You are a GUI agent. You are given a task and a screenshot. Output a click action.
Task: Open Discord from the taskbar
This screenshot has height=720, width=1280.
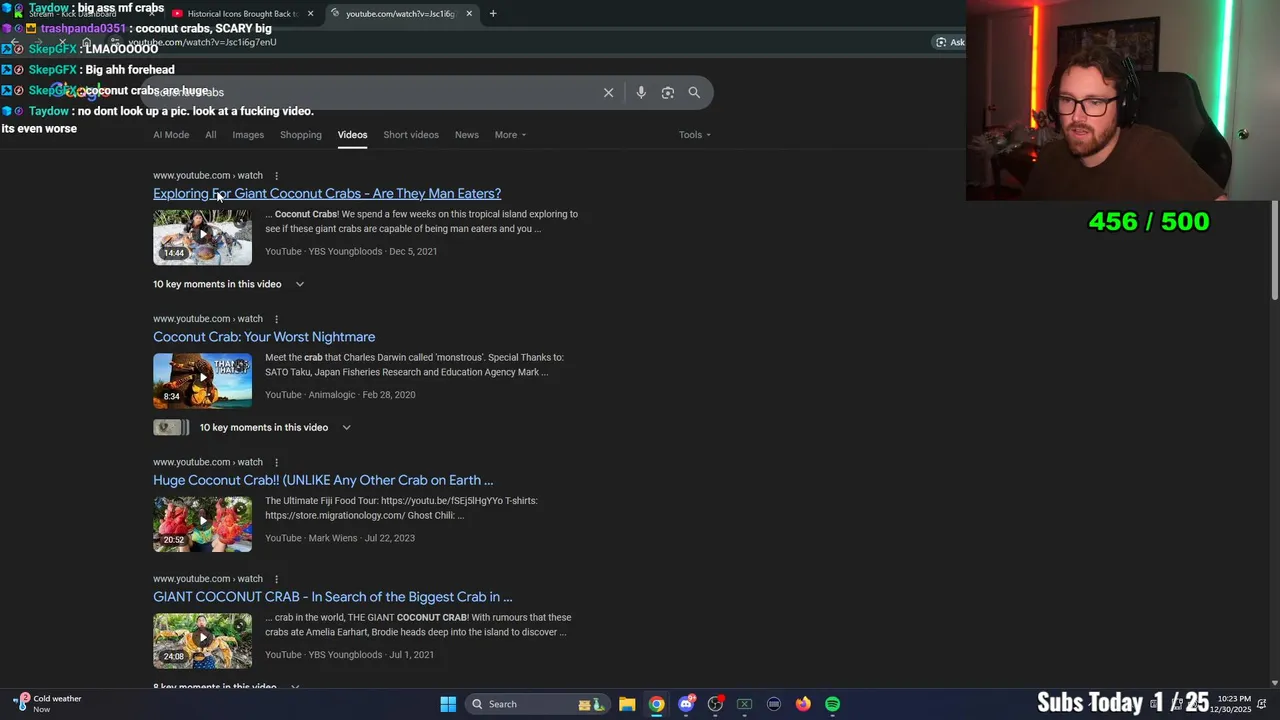pyautogui.click(x=686, y=704)
